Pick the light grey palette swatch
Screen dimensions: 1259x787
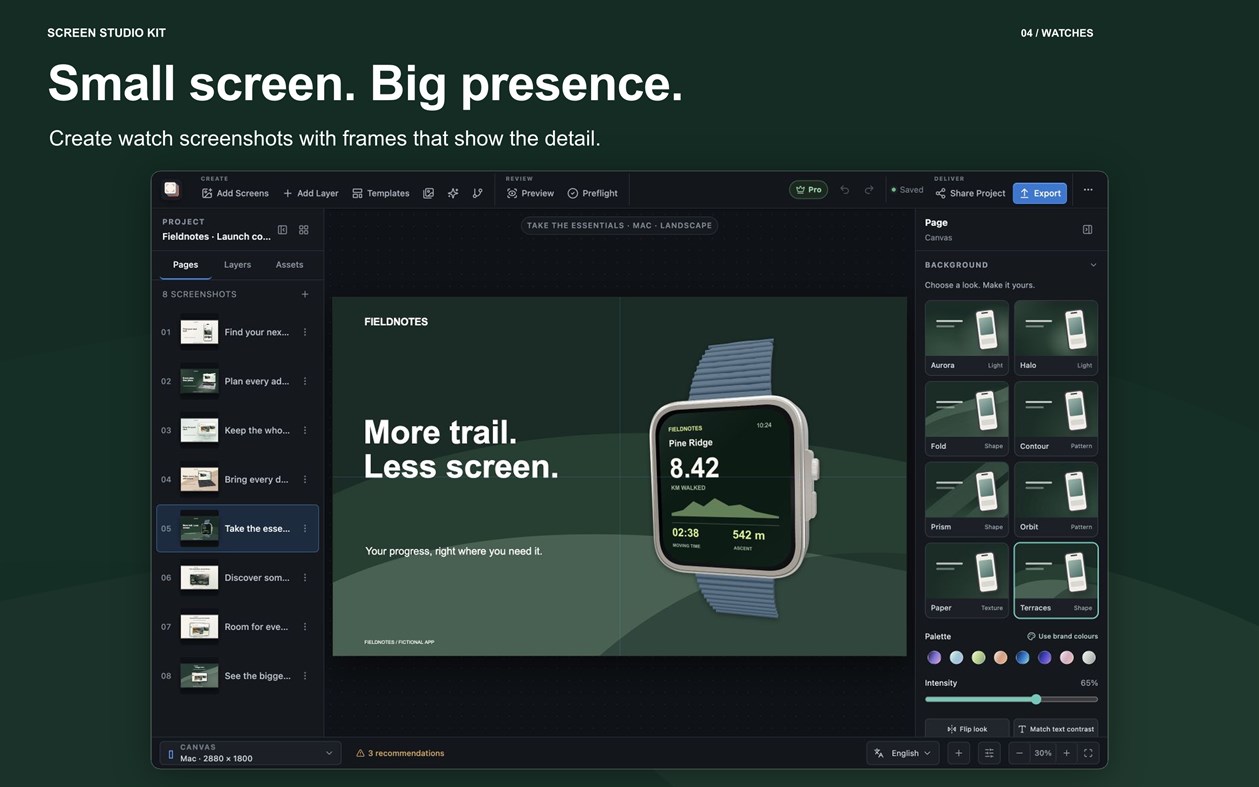[x=1089, y=657]
